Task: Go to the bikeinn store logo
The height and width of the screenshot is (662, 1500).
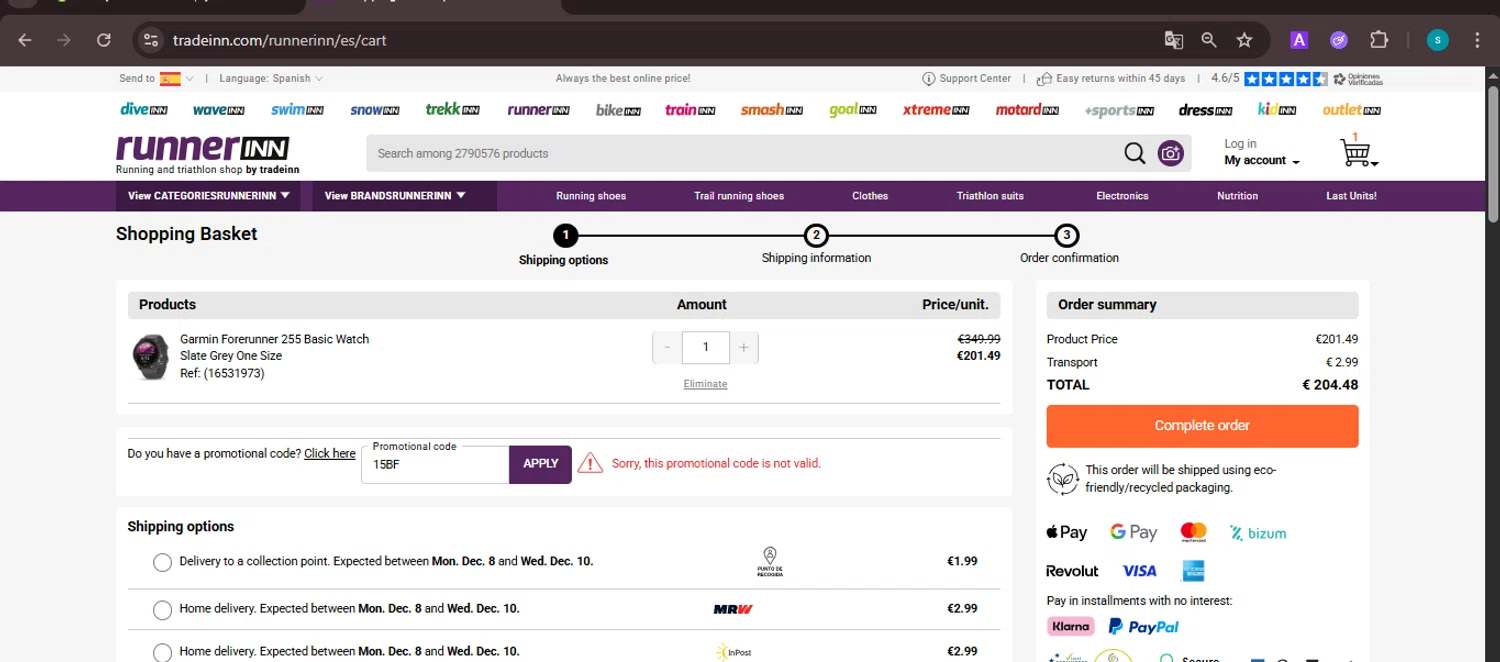Action: 618,109
